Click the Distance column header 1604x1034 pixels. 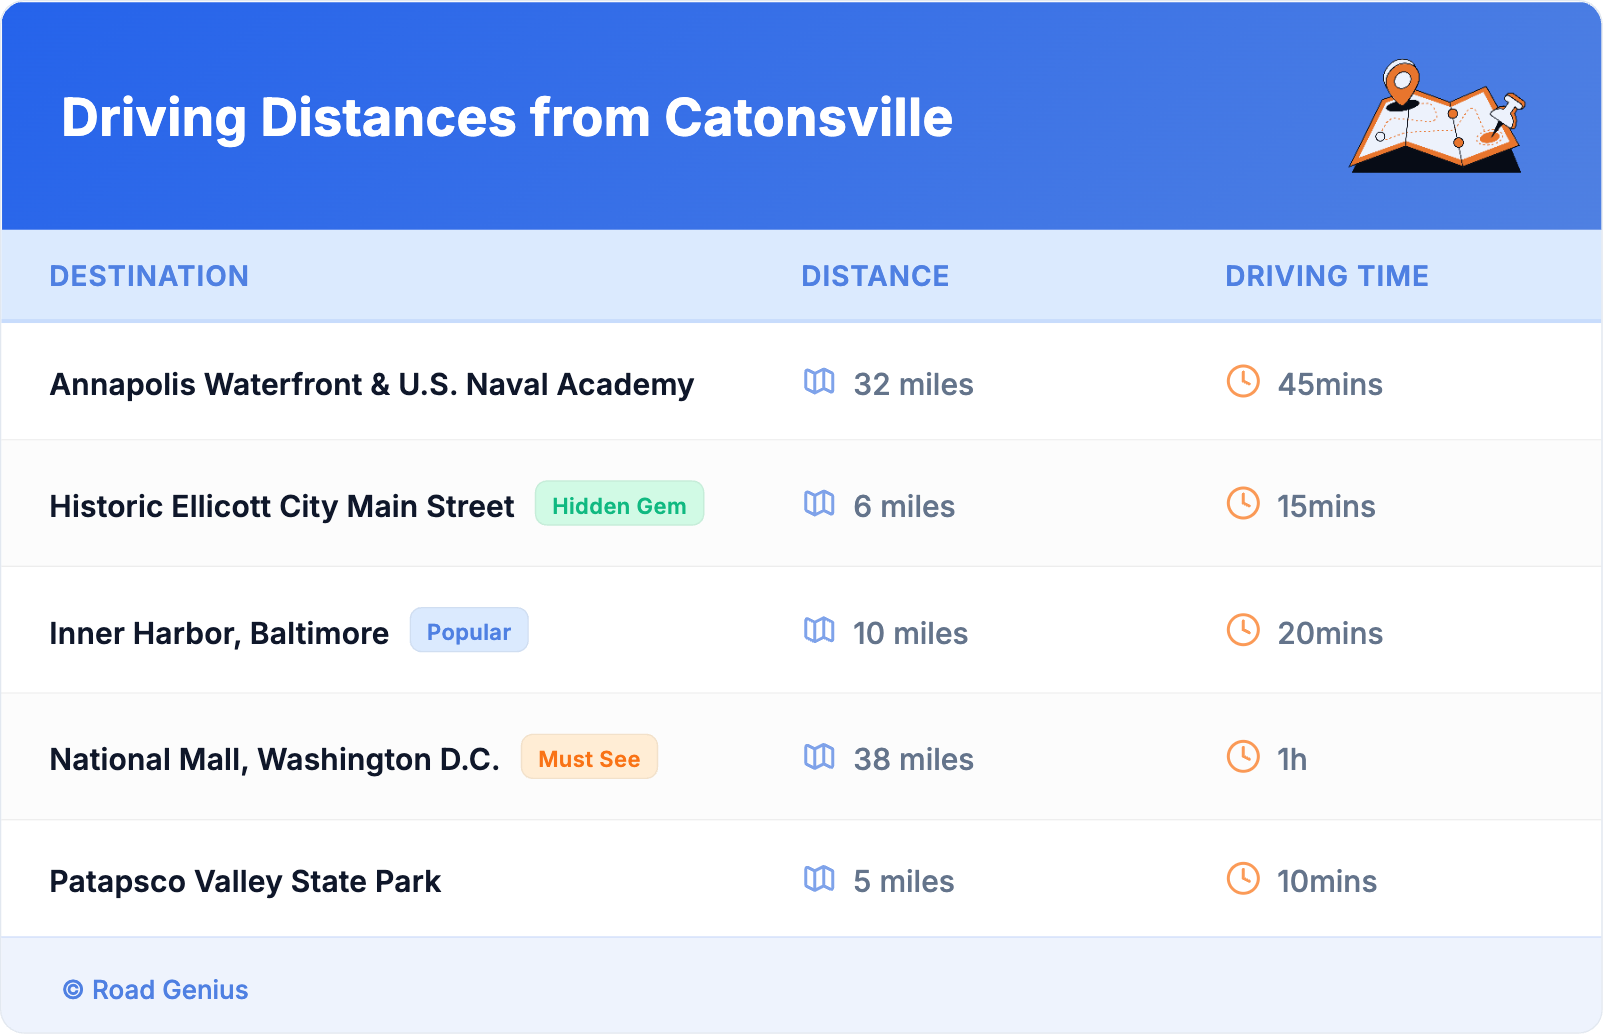(875, 276)
